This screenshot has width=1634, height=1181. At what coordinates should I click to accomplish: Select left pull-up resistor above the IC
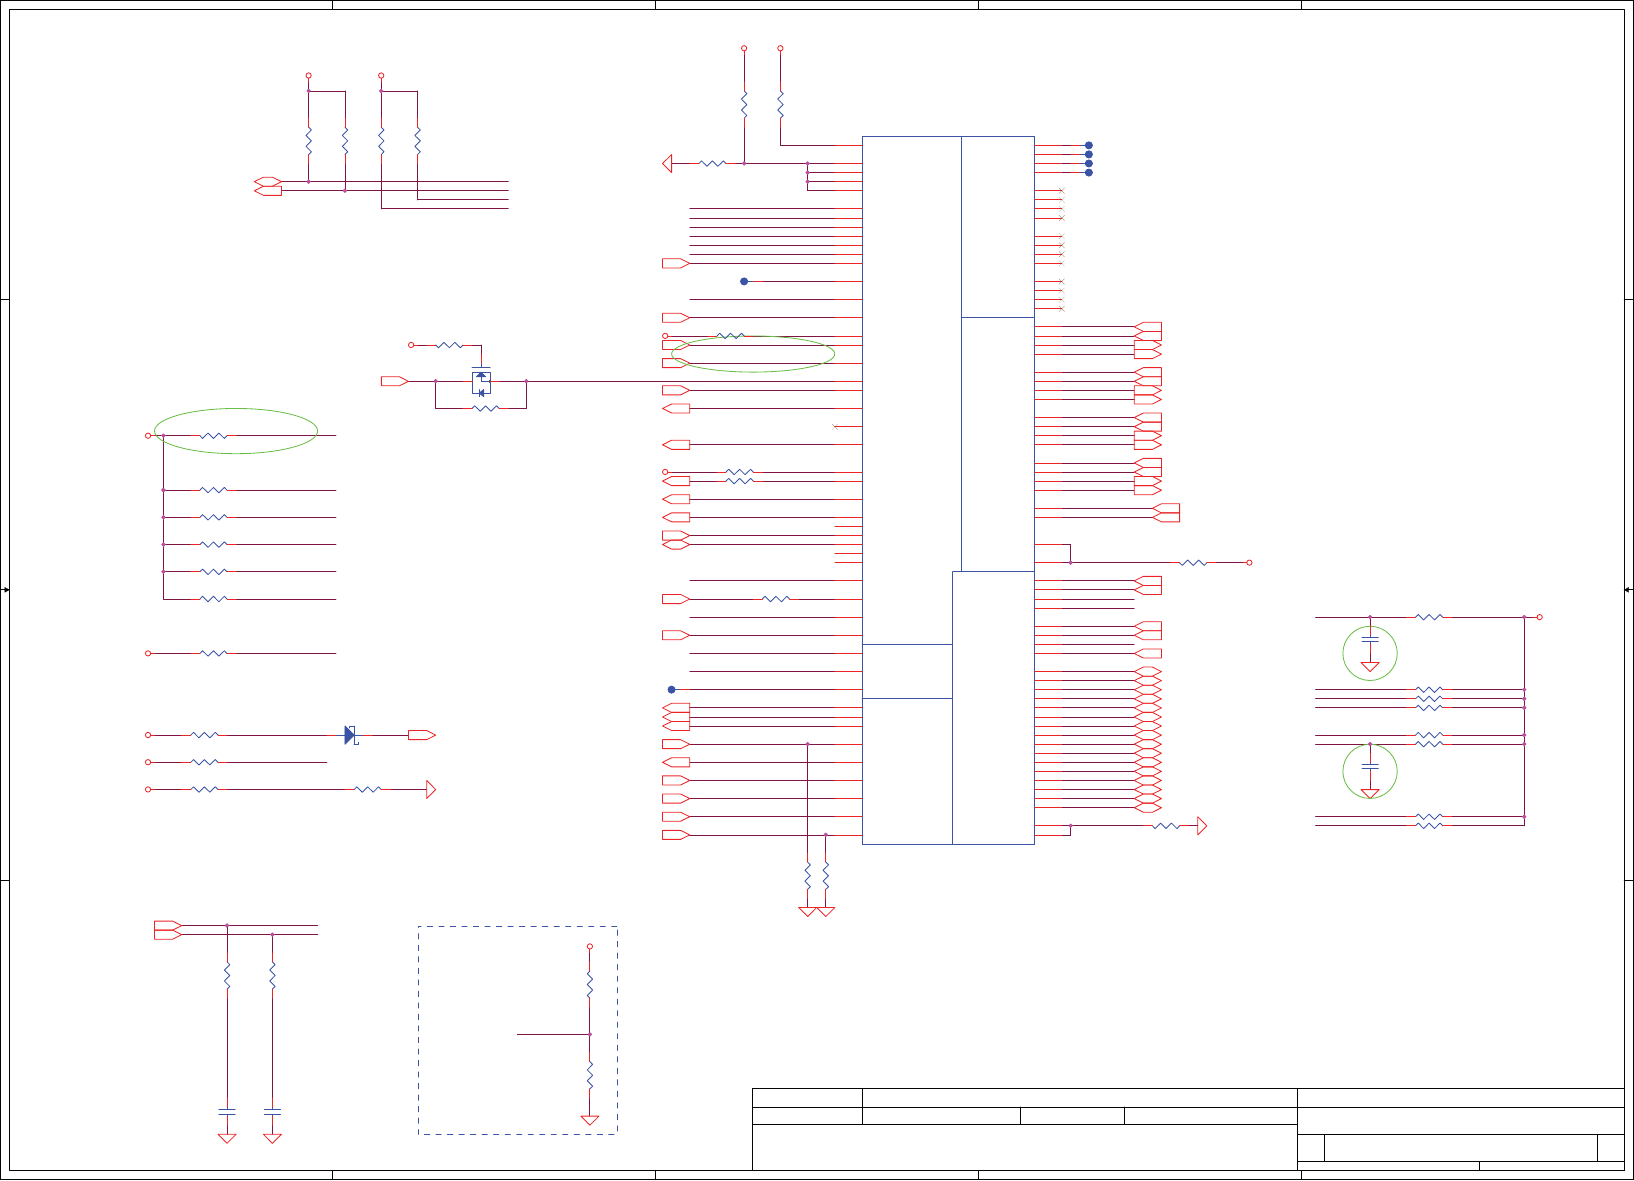744,103
